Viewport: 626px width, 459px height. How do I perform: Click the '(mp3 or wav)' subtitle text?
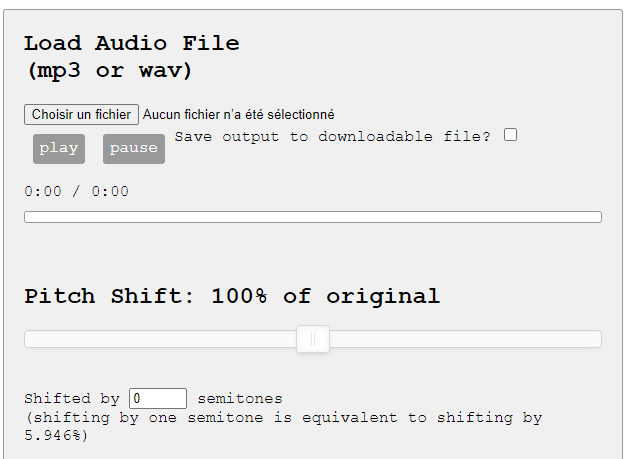click(109, 71)
